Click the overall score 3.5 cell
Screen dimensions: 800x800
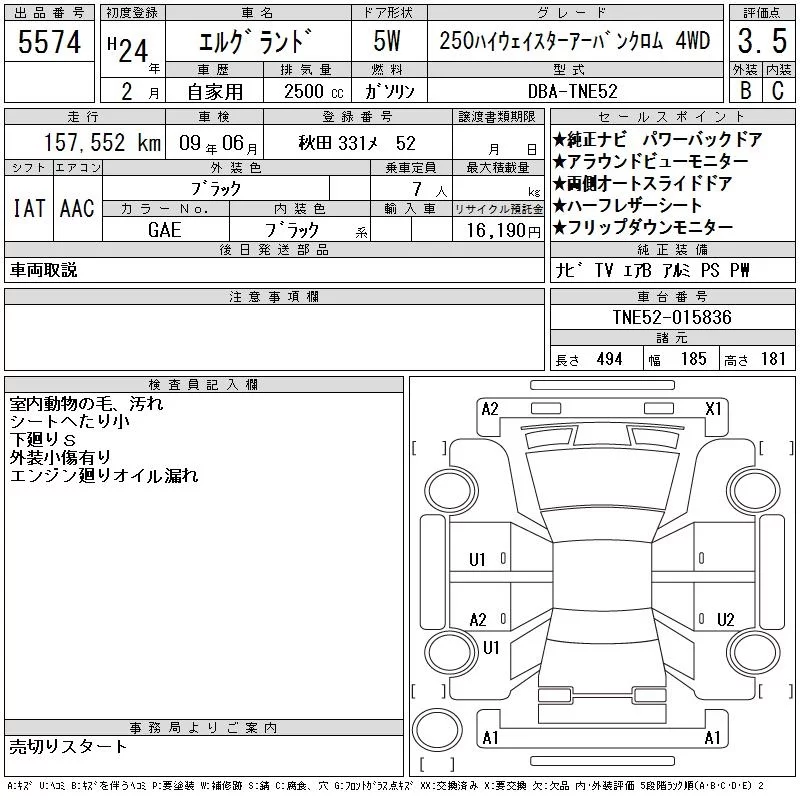point(762,41)
